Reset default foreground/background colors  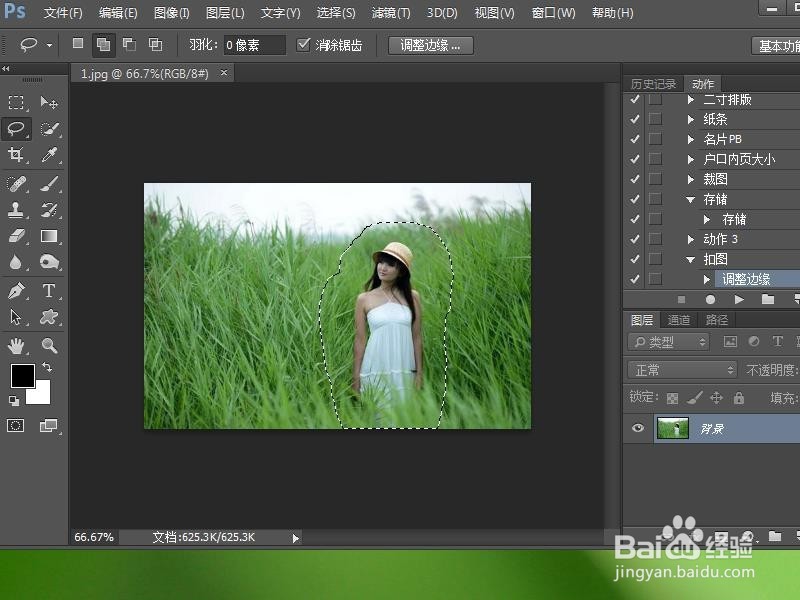point(14,401)
